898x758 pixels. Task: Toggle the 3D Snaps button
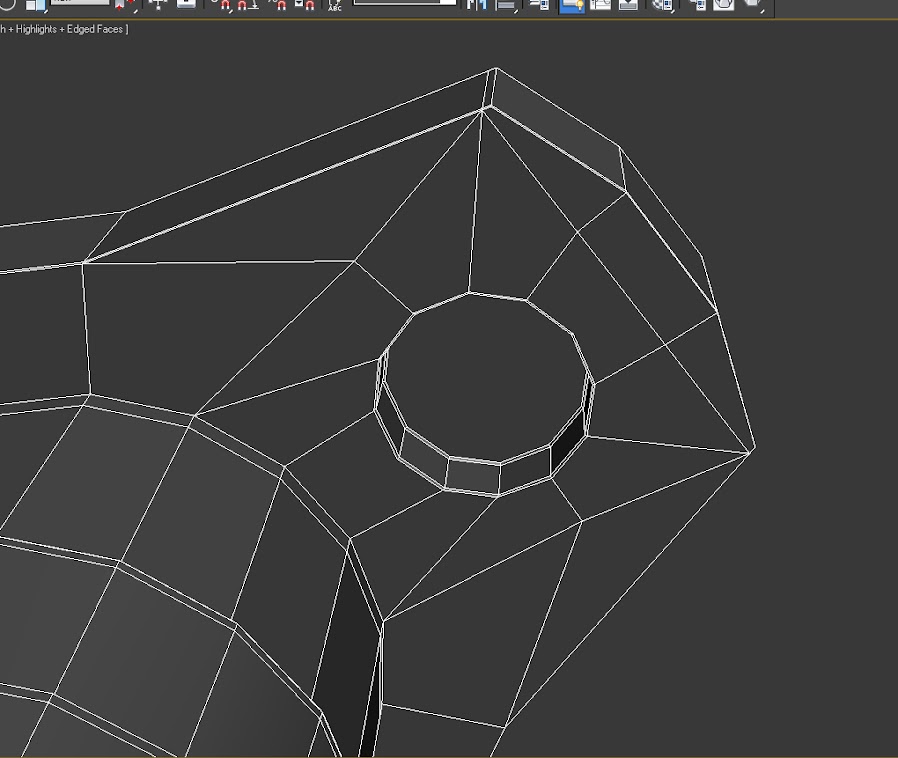[222, 5]
